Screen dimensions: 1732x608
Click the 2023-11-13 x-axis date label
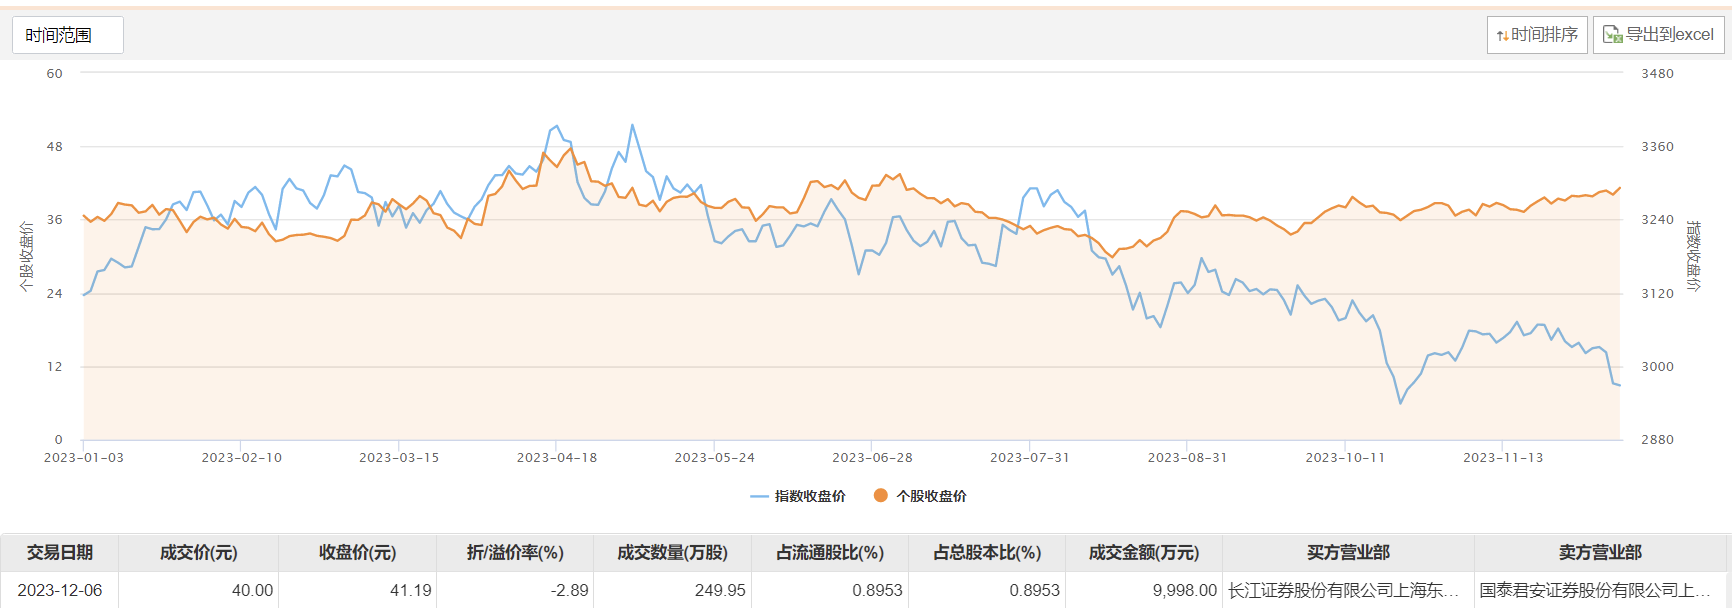(1503, 458)
